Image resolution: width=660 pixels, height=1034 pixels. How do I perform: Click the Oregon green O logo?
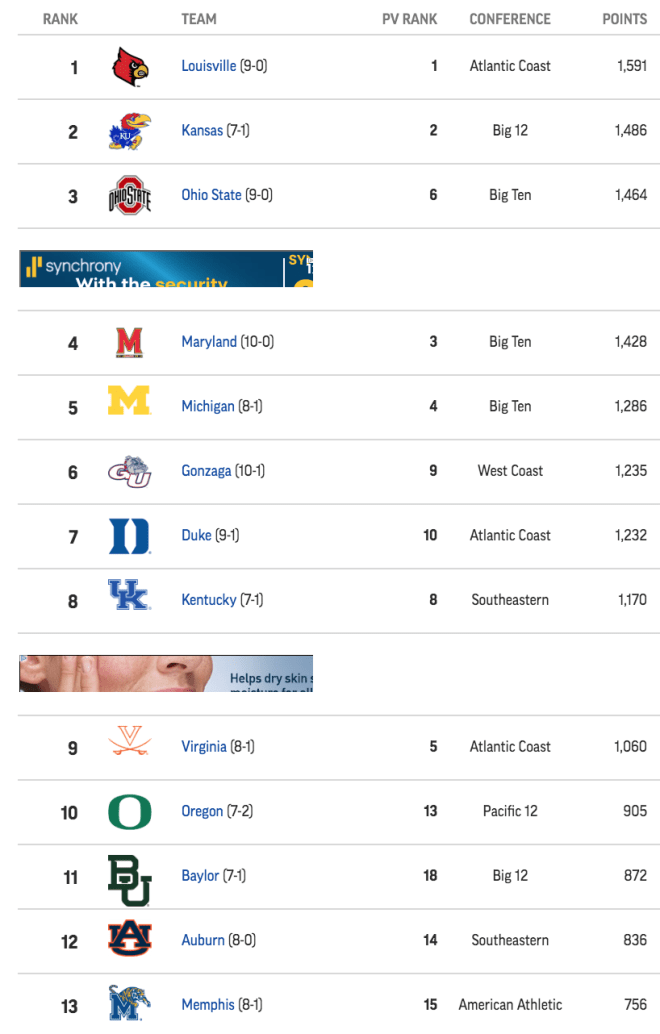130,812
